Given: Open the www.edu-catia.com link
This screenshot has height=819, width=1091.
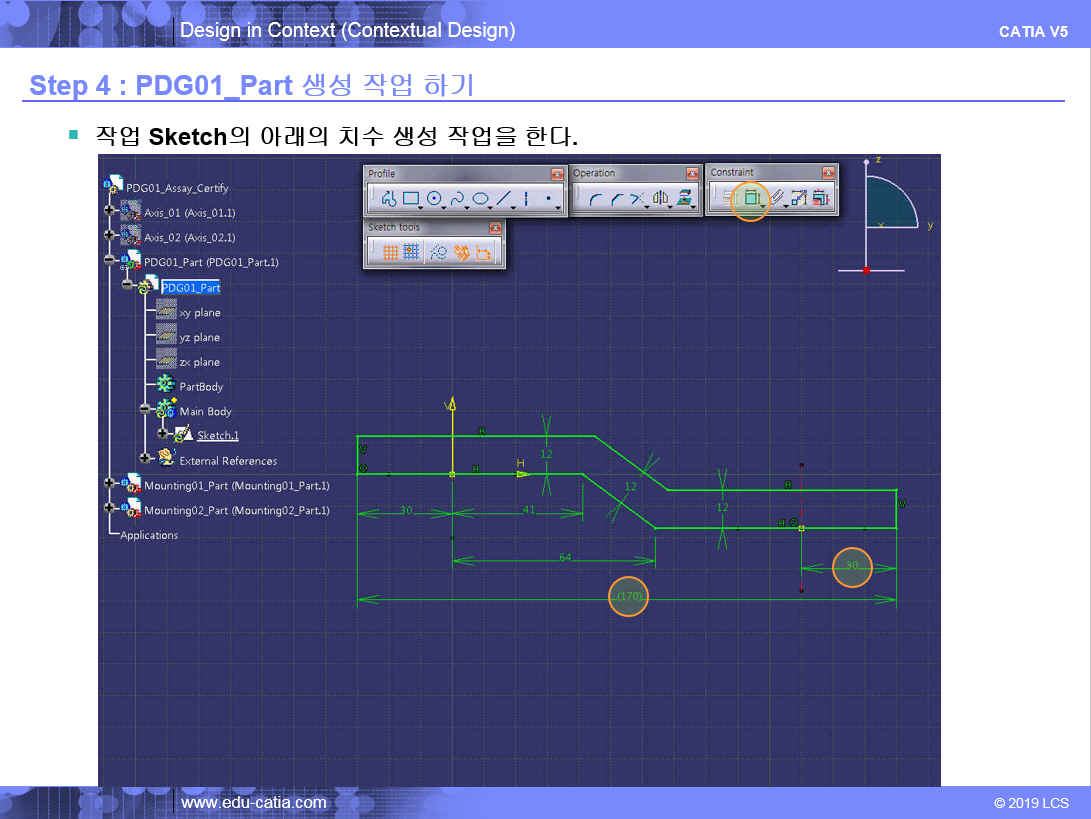Looking at the screenshot, I should pyautogui.click(x=253, y=802).
